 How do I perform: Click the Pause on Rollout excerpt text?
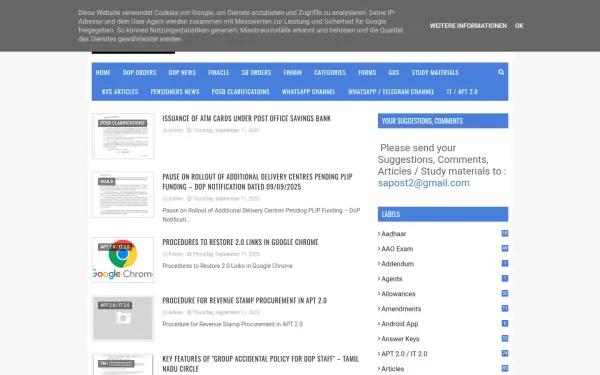261,215
